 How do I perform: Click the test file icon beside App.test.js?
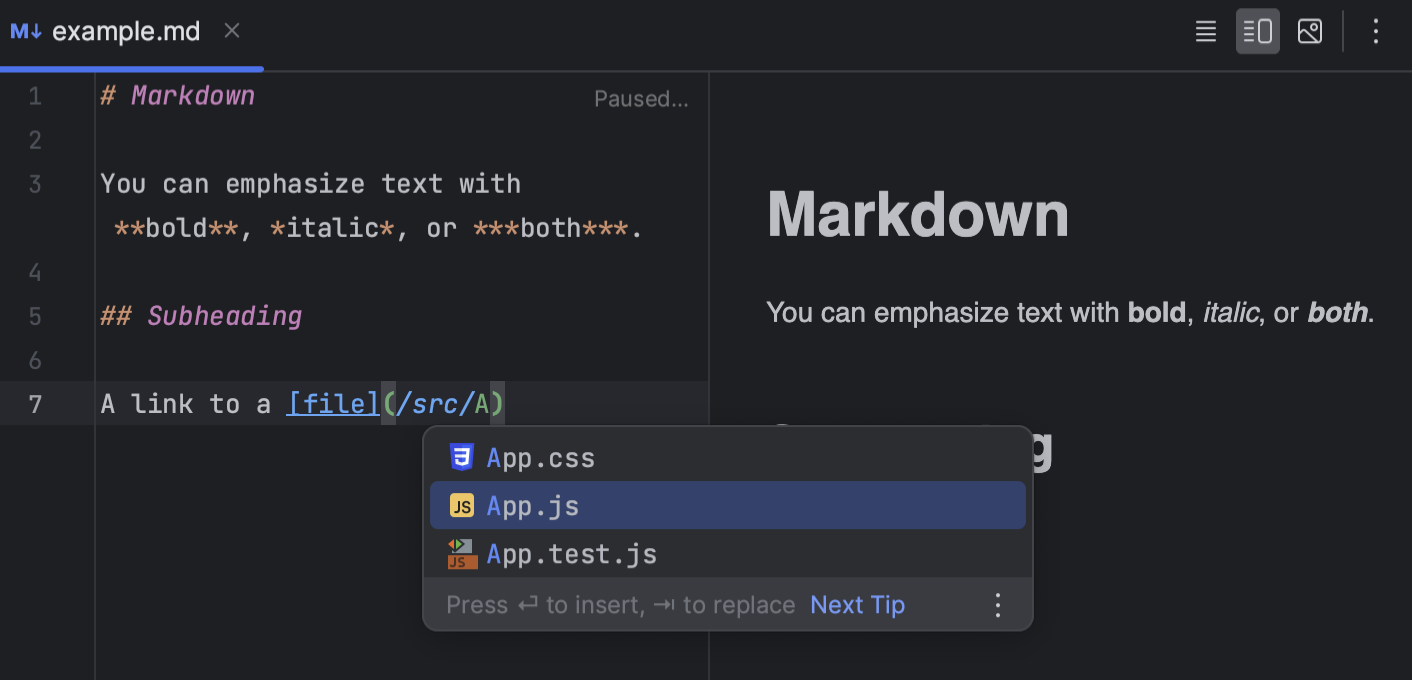coord(461,554)
